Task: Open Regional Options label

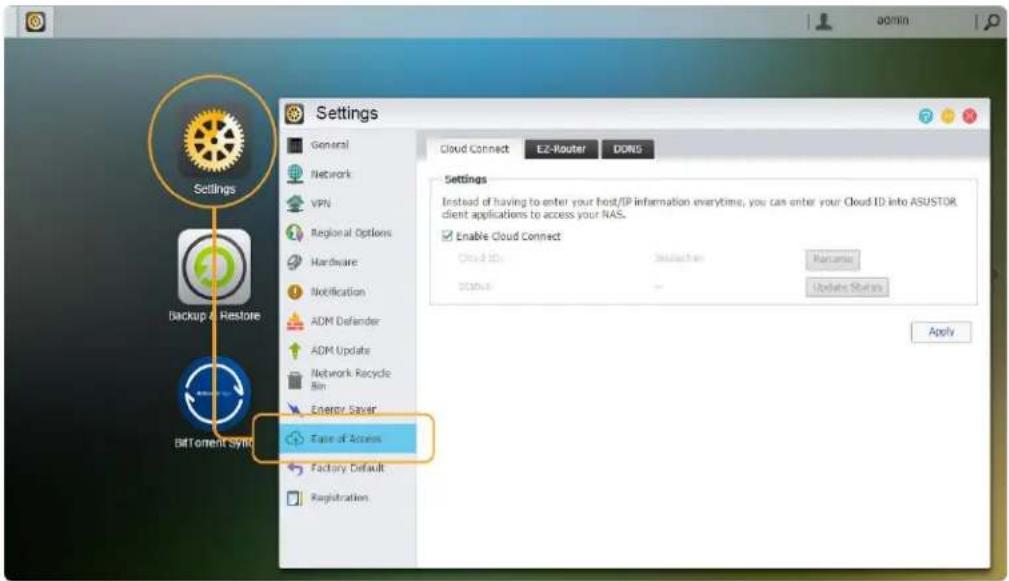Action: click(351, 233)
